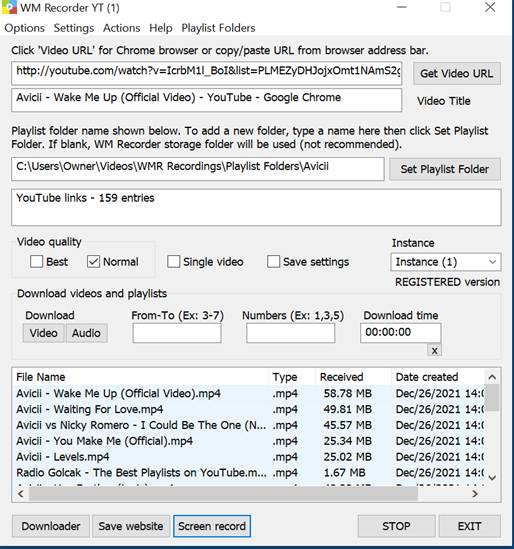The height and width of the screenshot is (549, 514).
Task: Open the Actions menu
Action: (x=121, y=28)
